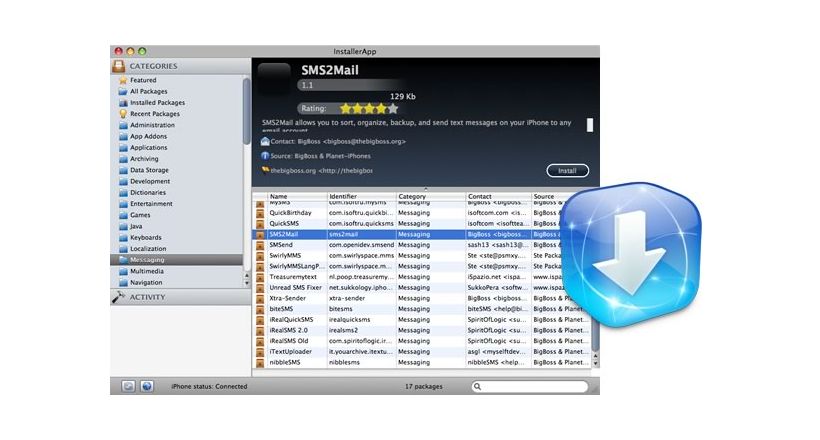Open the Development category
The height and width of the screenshot is (440, 820).
click(x=150, y=181)
